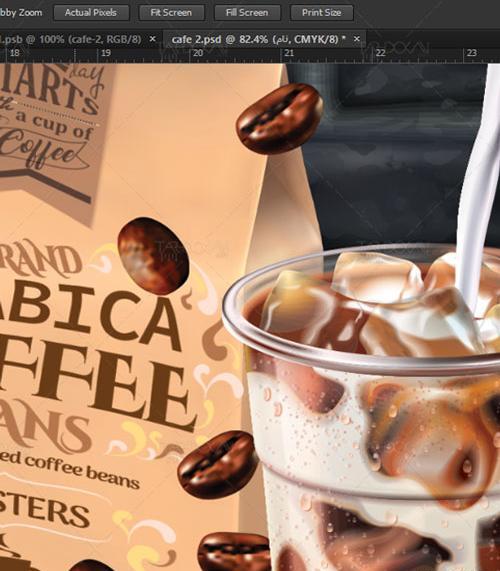Click the Fill Screen button
The image size is (500, 571).
247,13
